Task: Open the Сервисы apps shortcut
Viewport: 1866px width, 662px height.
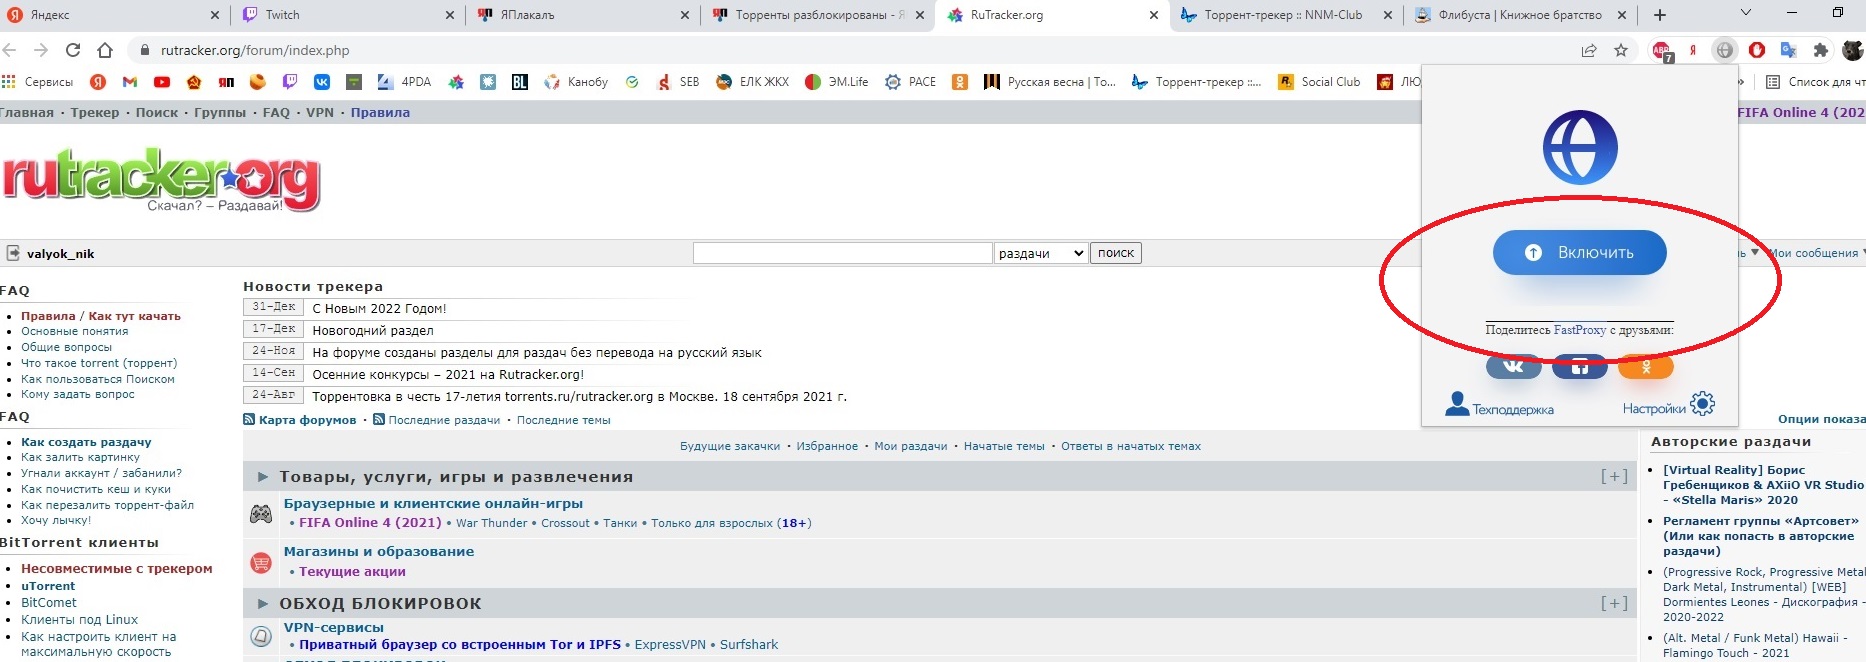Action: tap(37, 82)
